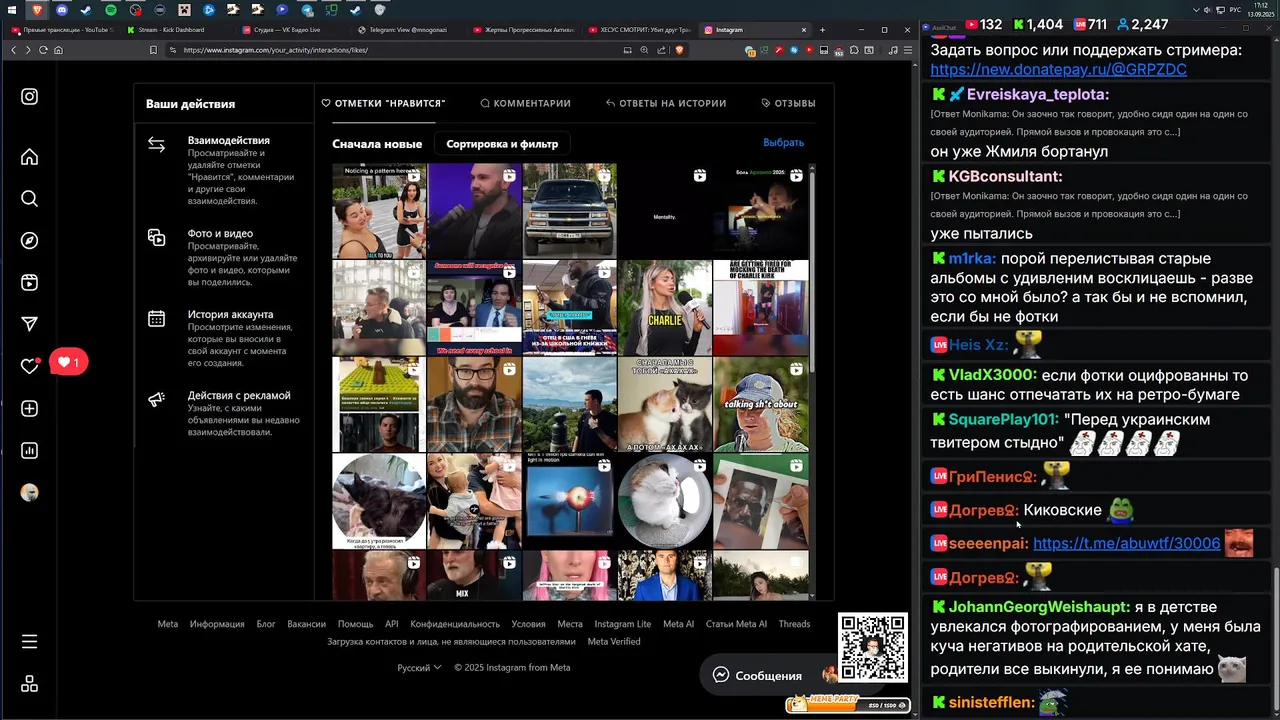This screenshot has width=1280, height=720.
Task: Switch to ОТМЕТКИ "НРАВИТСЯ" tab
Action: (383, 103)
